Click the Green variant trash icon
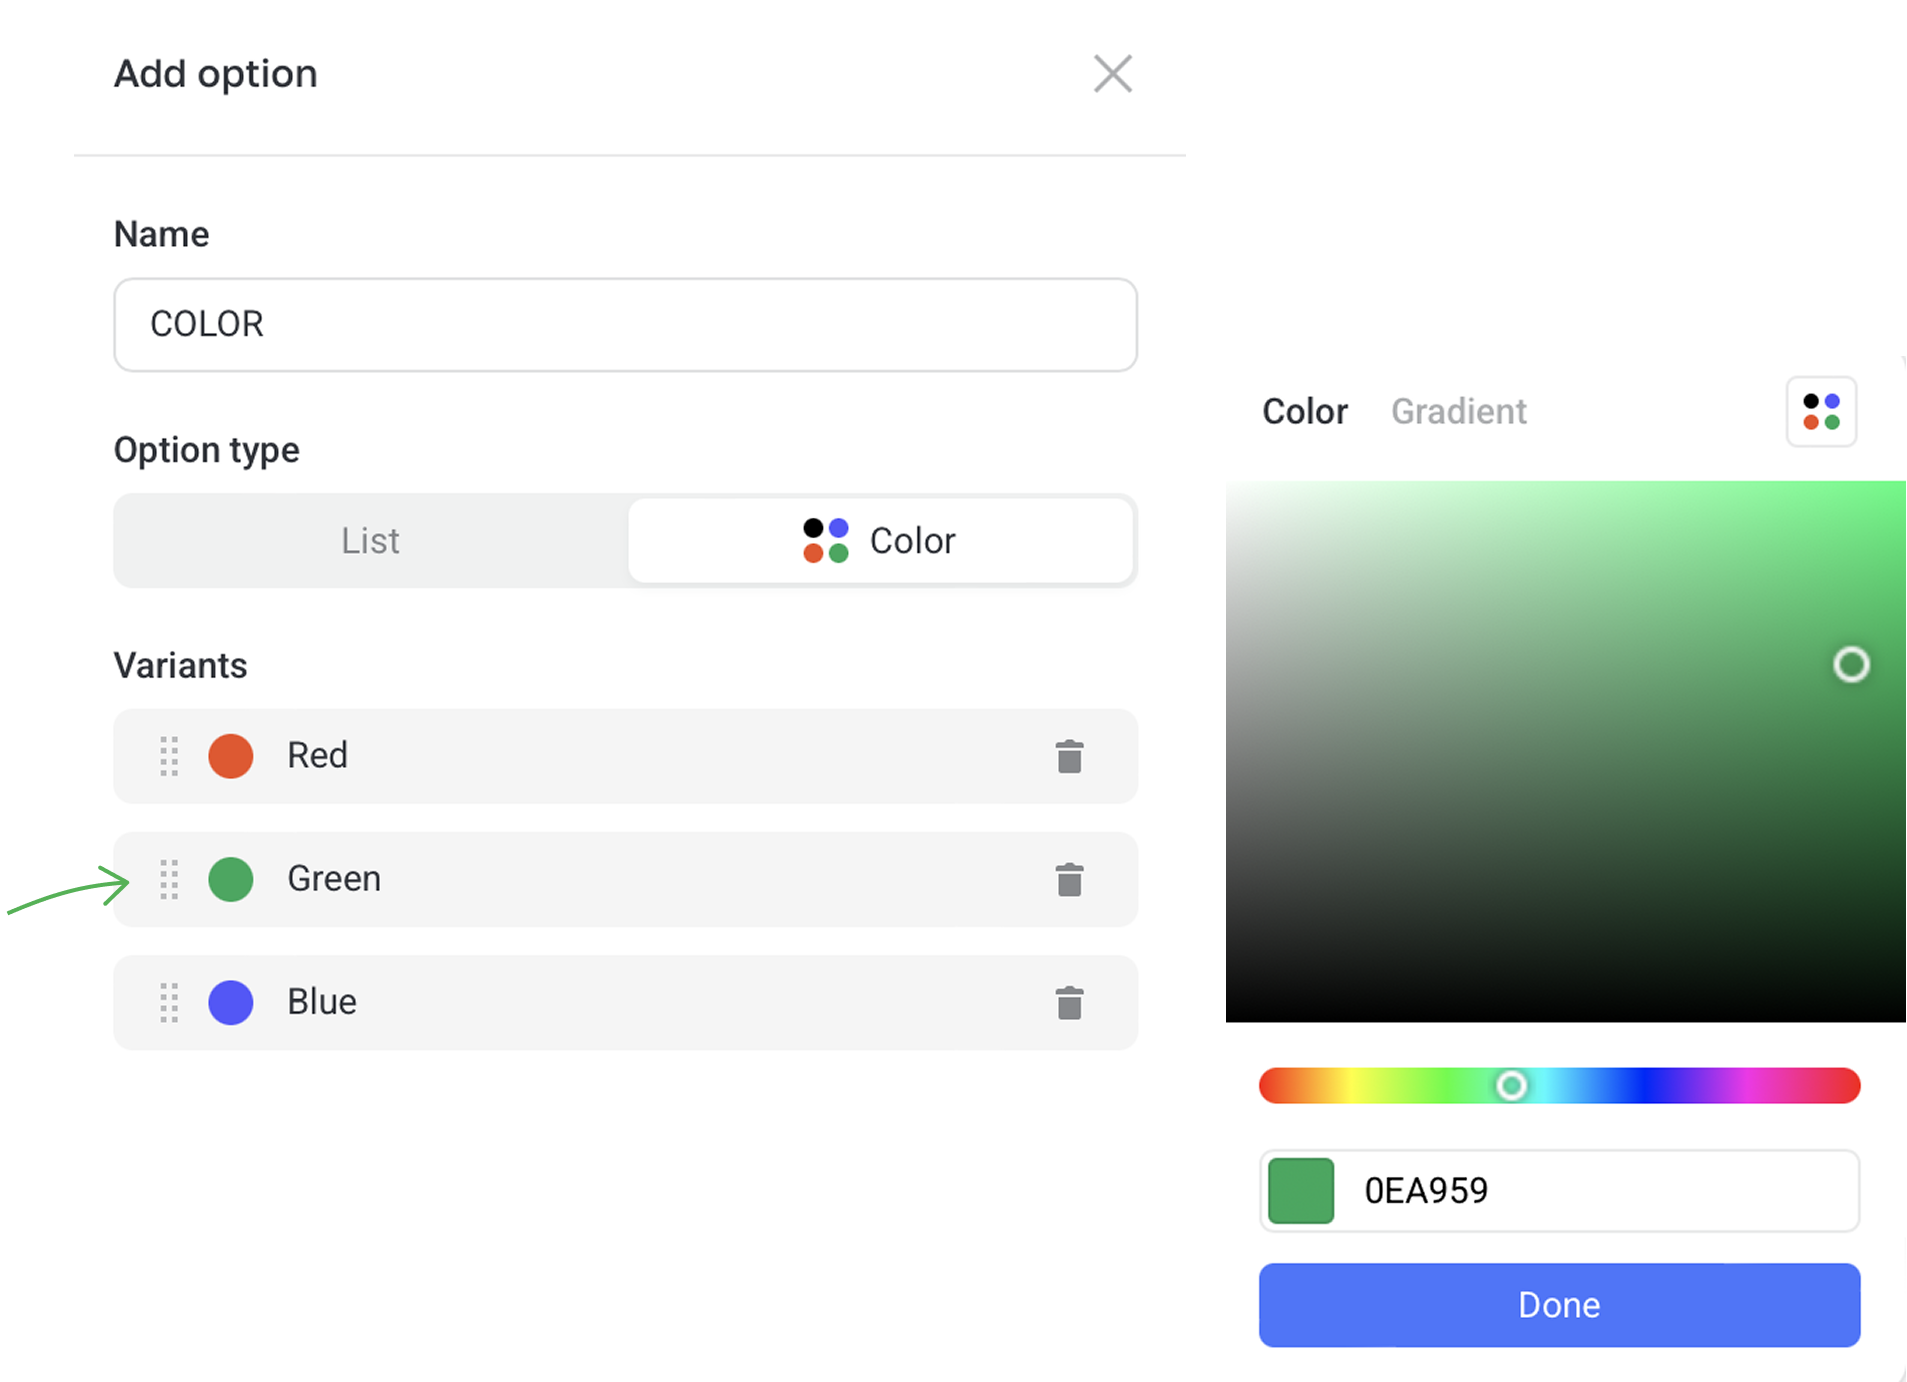 point(1069,880)
